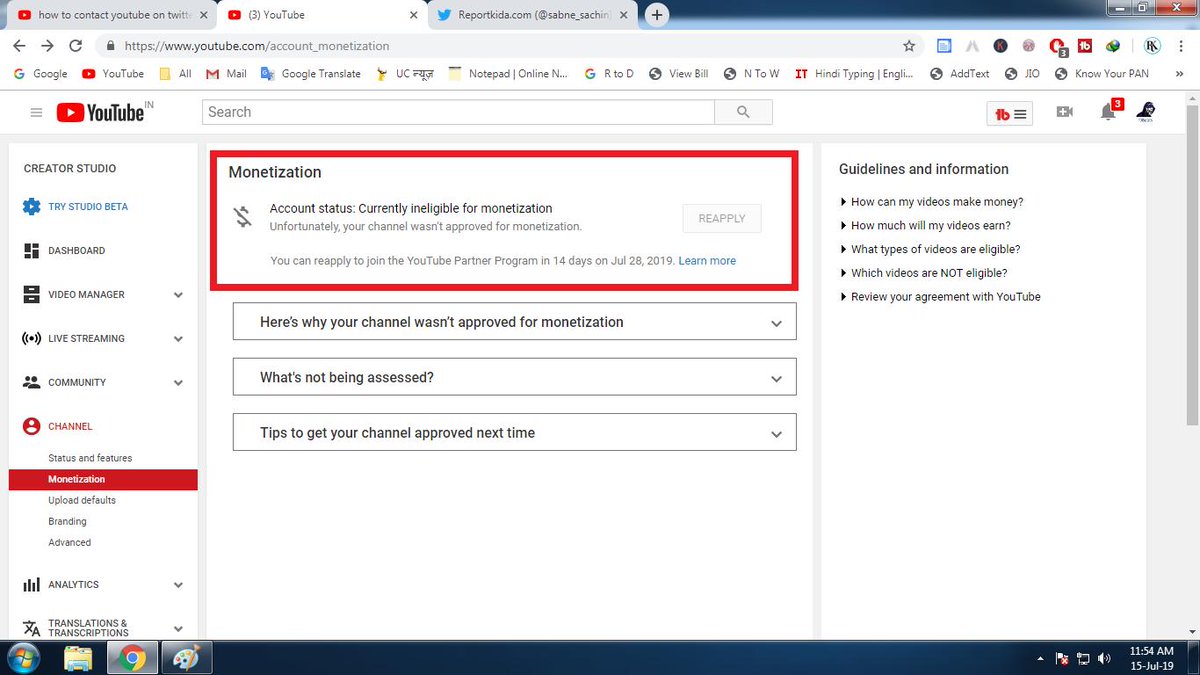Viewport: 1200px width, 675px height.
Task: Select the (3) YouTube browser tab
Action: click(x=320, y=15)
